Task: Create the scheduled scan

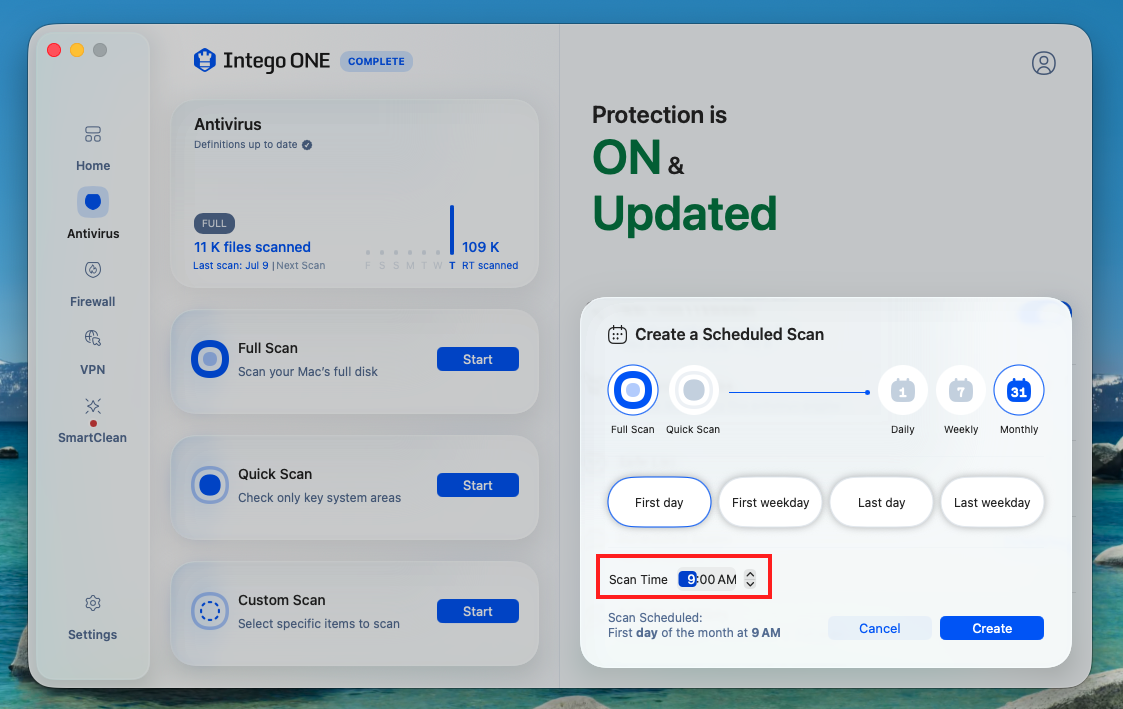Action: pyautogui.click(x=992, y=628)
